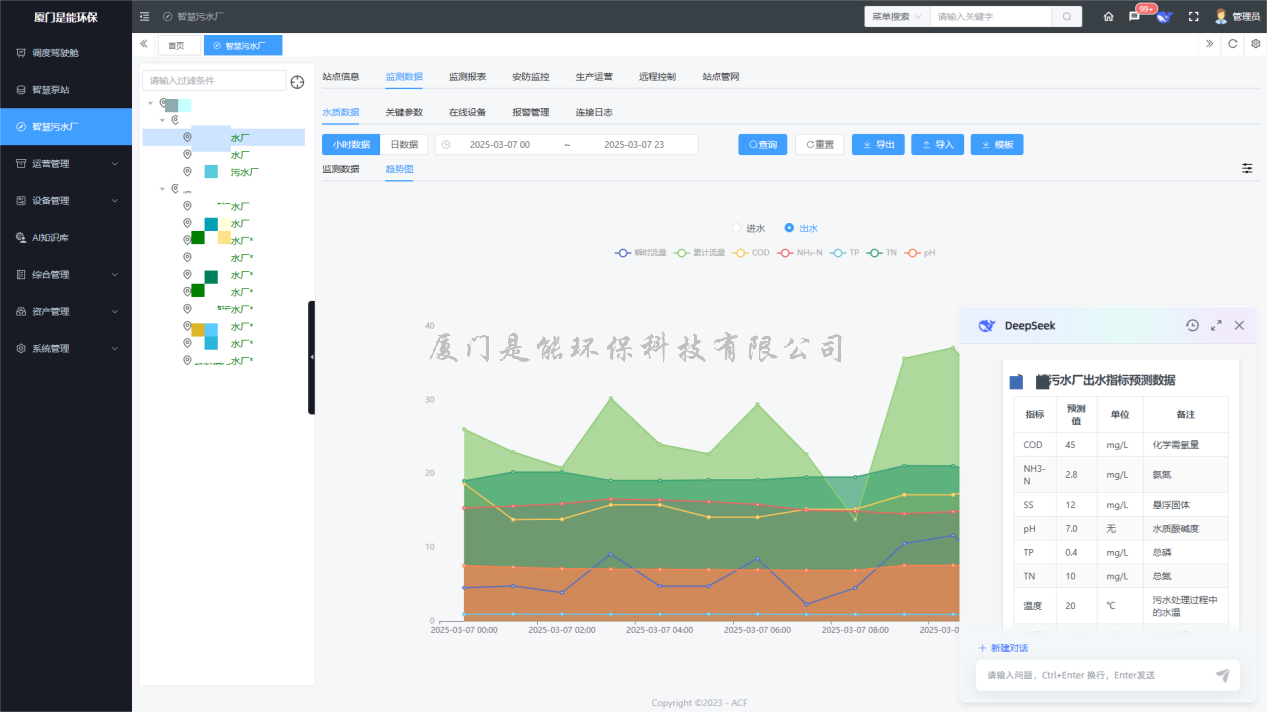Focus the DeepSeek question input box

click(x=1095, y=675)
